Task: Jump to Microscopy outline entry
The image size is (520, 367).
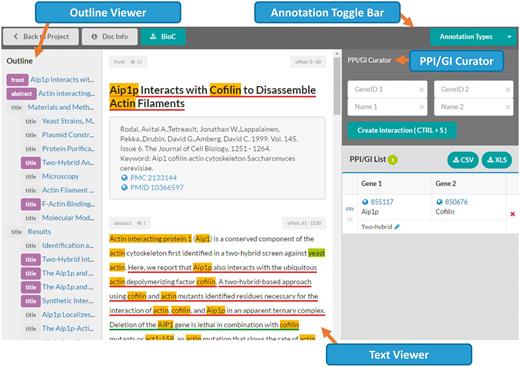Action: [60, 176]
